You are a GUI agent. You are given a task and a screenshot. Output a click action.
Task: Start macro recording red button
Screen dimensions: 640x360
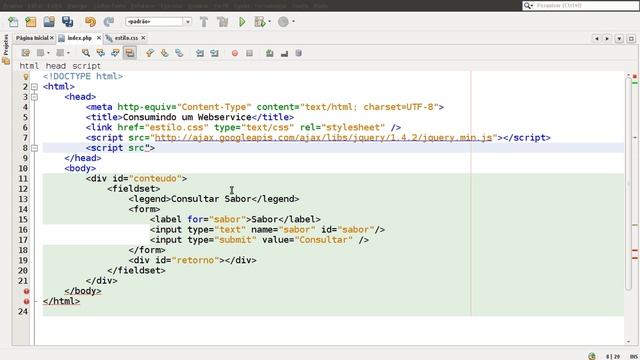point(235,53)
